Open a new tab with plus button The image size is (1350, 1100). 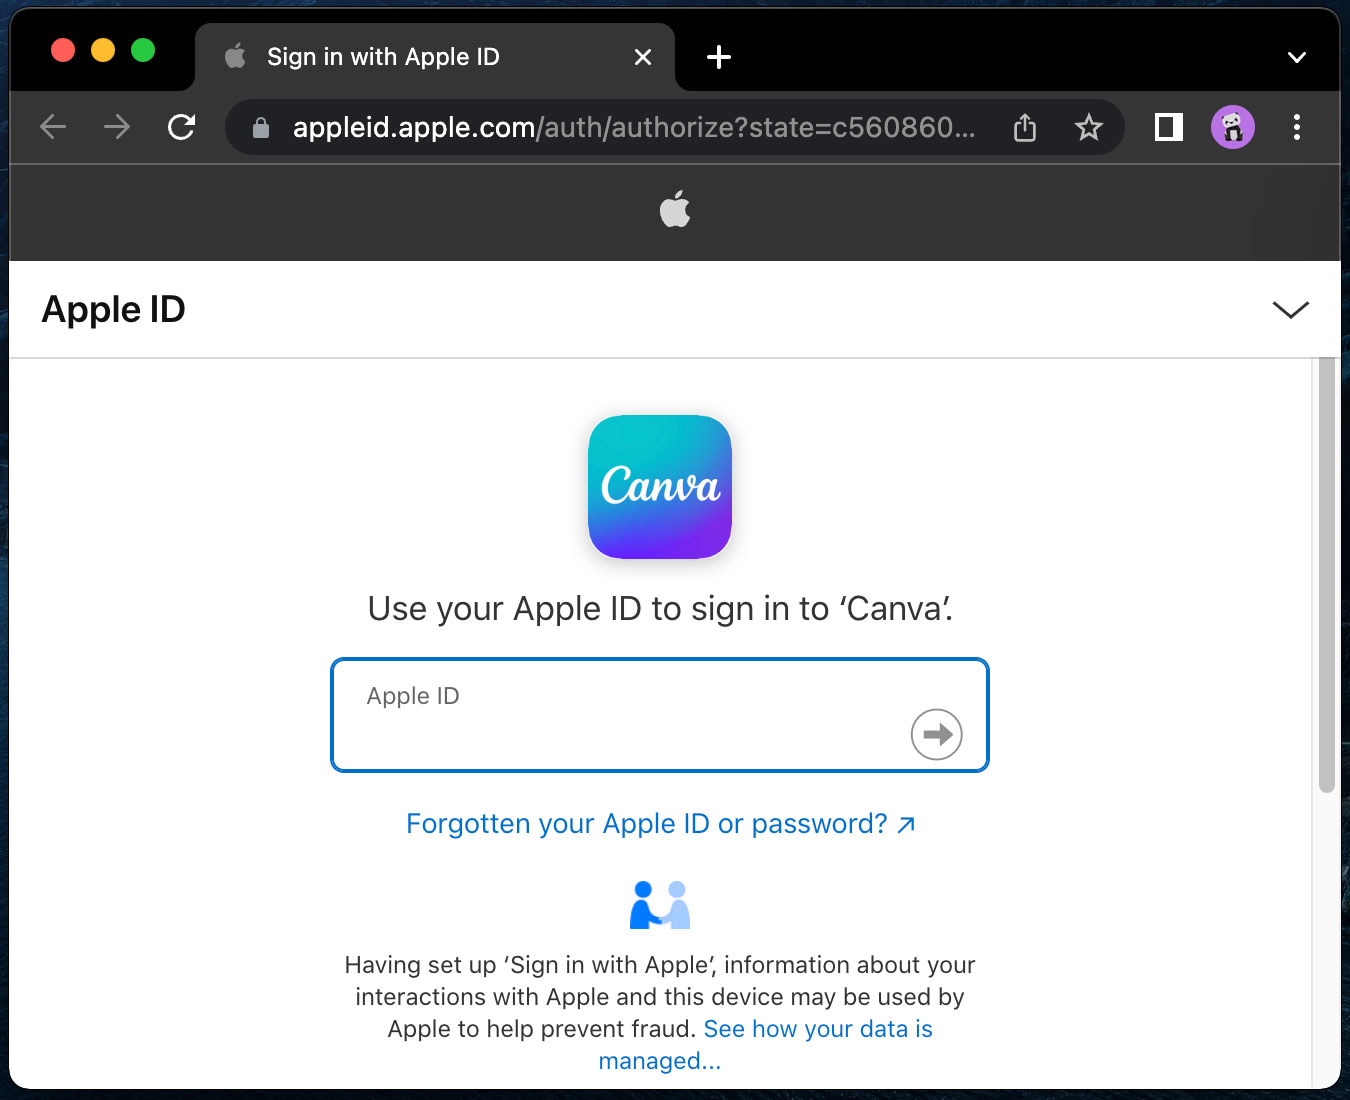pos(718,57)
